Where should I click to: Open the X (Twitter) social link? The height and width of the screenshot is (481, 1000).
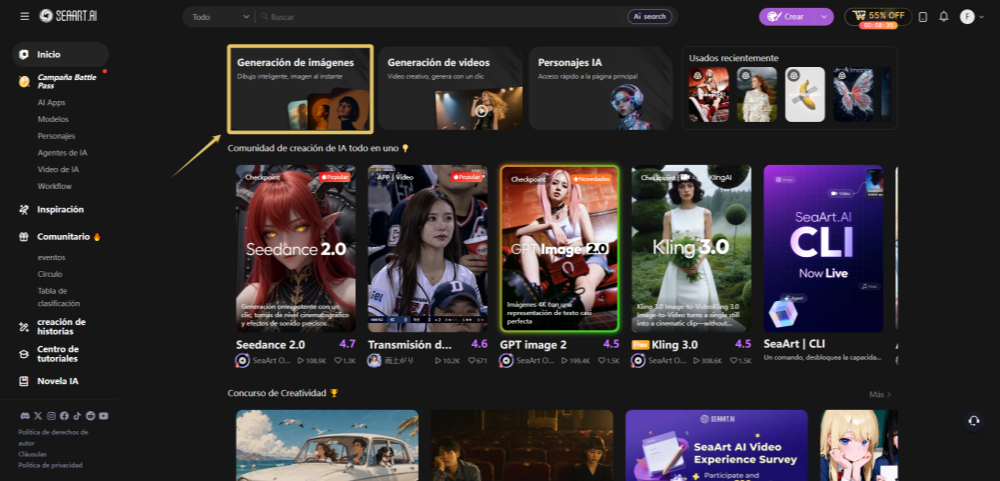38,416
